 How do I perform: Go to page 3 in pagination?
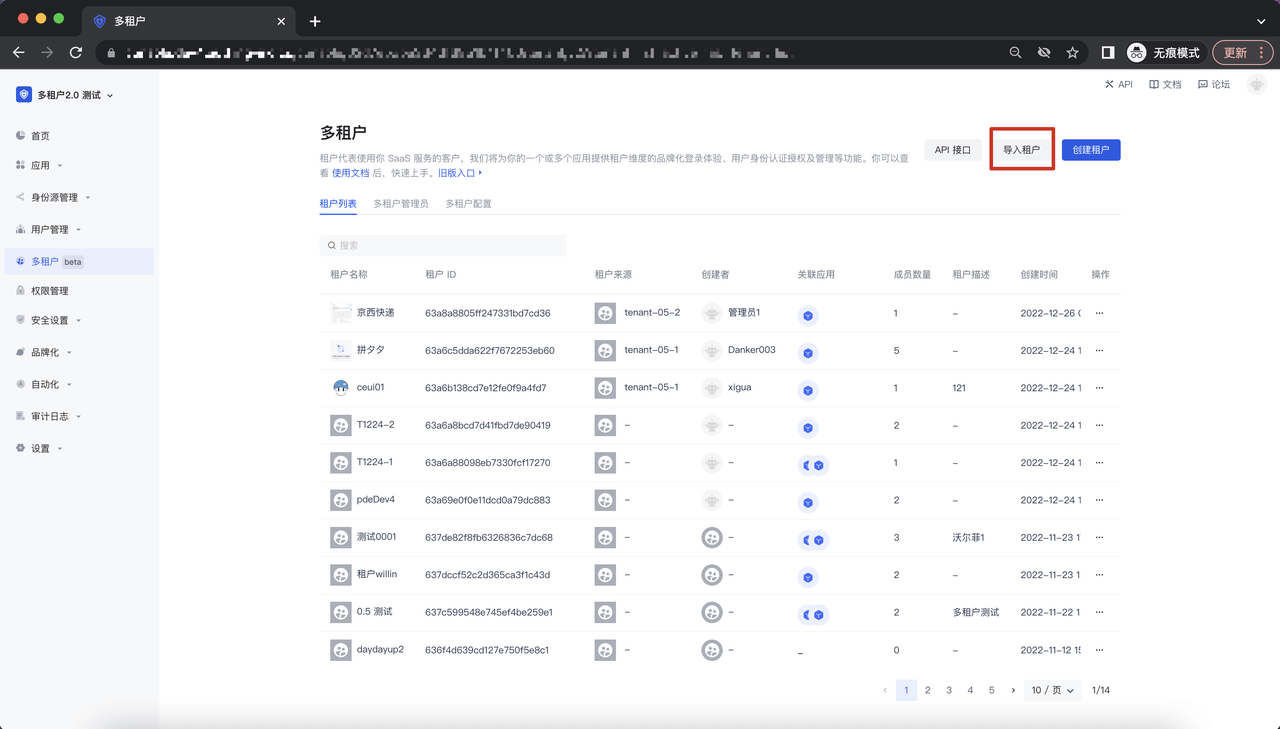[x=949, y=690]
